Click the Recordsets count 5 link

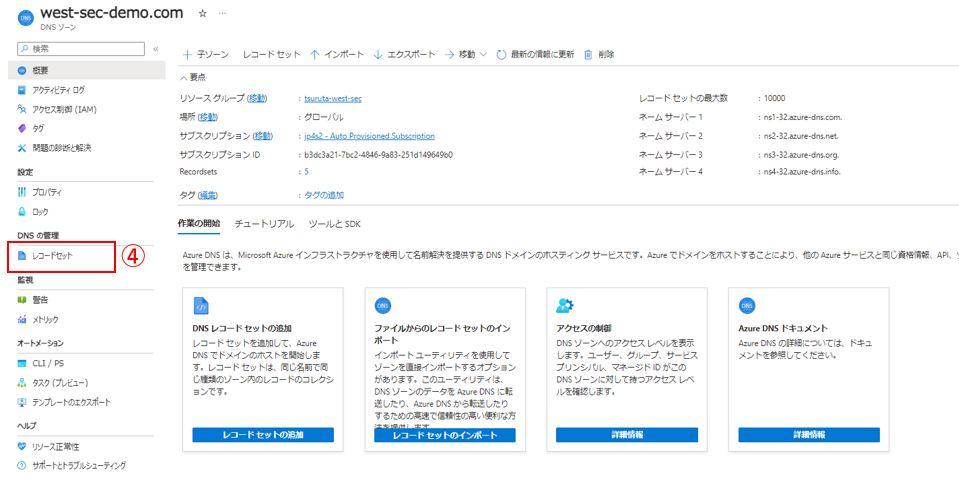click(x=306, y=172)
